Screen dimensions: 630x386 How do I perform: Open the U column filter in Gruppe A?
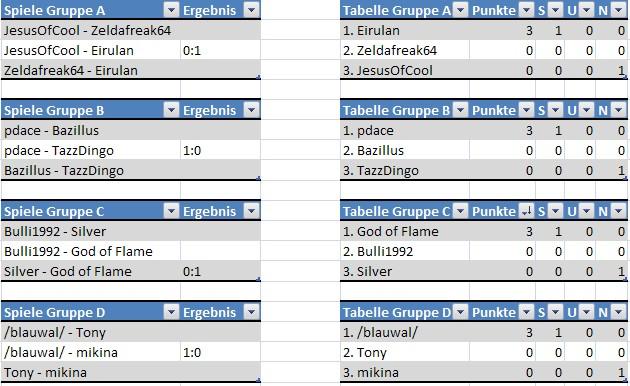click(x=586, y=10)
